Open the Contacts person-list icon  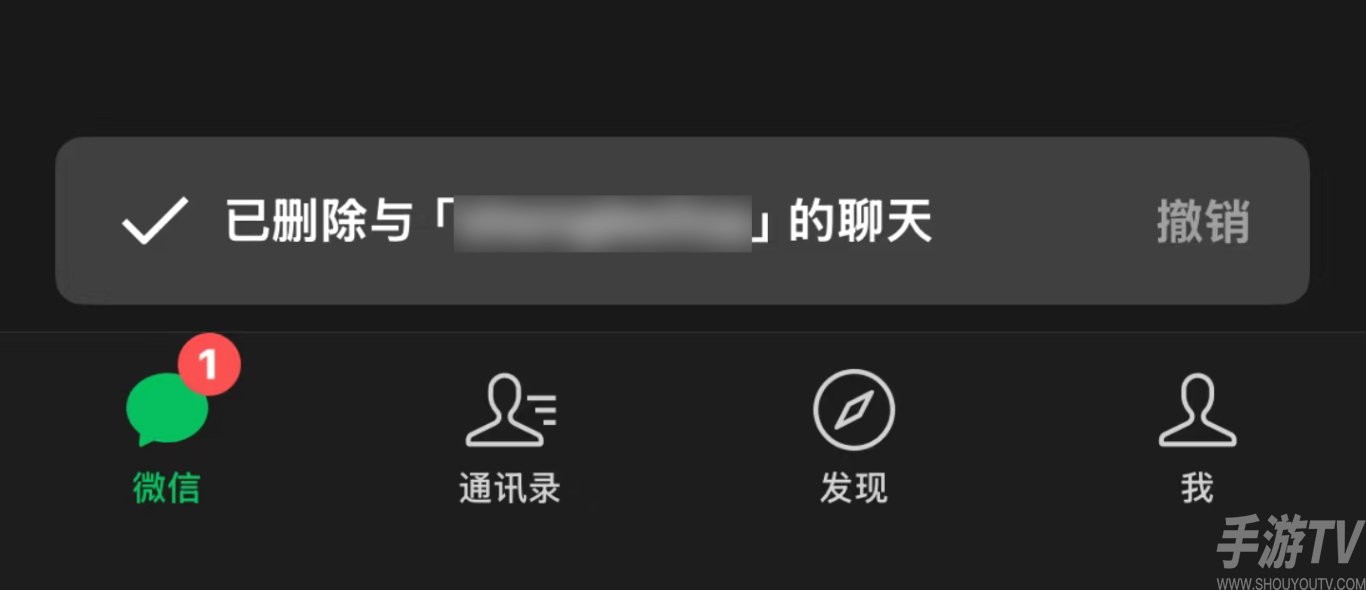tap(510, 409)
